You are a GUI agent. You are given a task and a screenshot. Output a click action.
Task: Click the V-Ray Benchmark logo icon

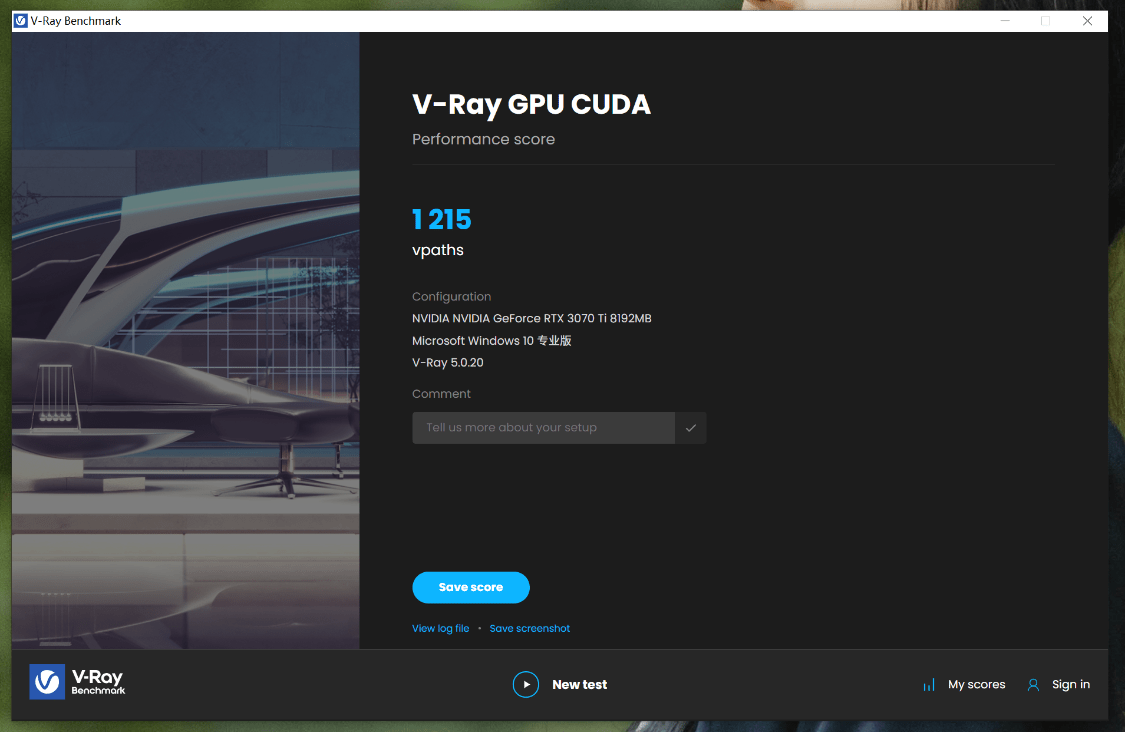click(47, 681)
